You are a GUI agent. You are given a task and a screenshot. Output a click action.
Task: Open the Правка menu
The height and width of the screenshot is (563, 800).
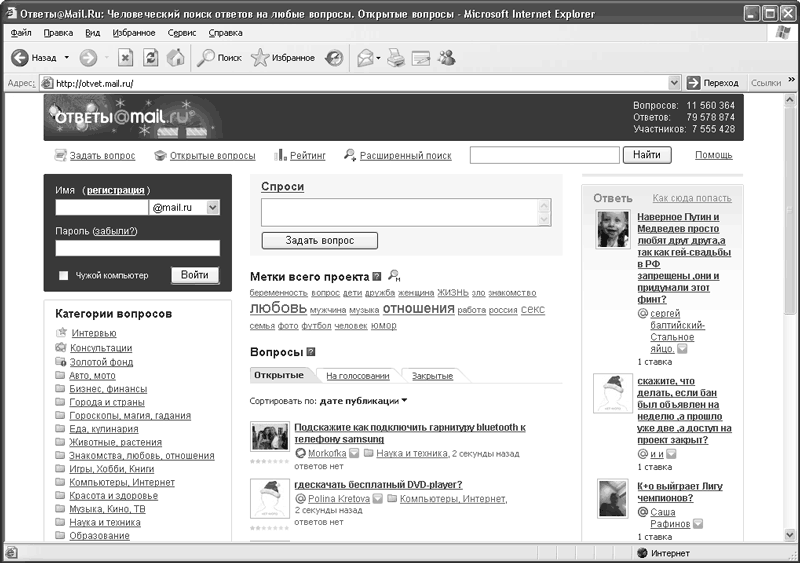[58, 33]
